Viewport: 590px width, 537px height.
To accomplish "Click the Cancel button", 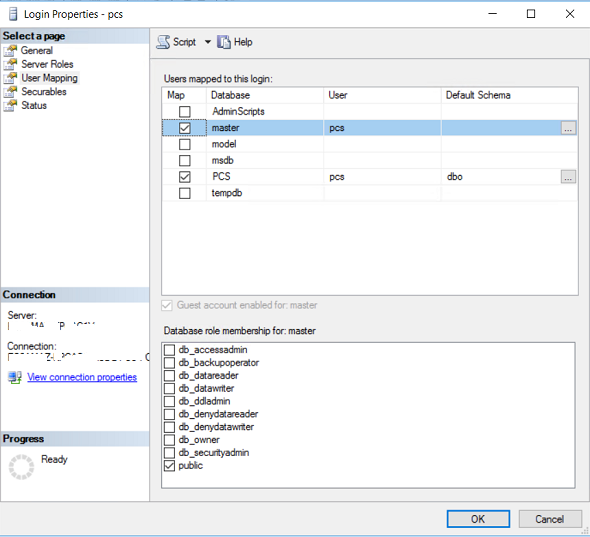I will (550, 519).
